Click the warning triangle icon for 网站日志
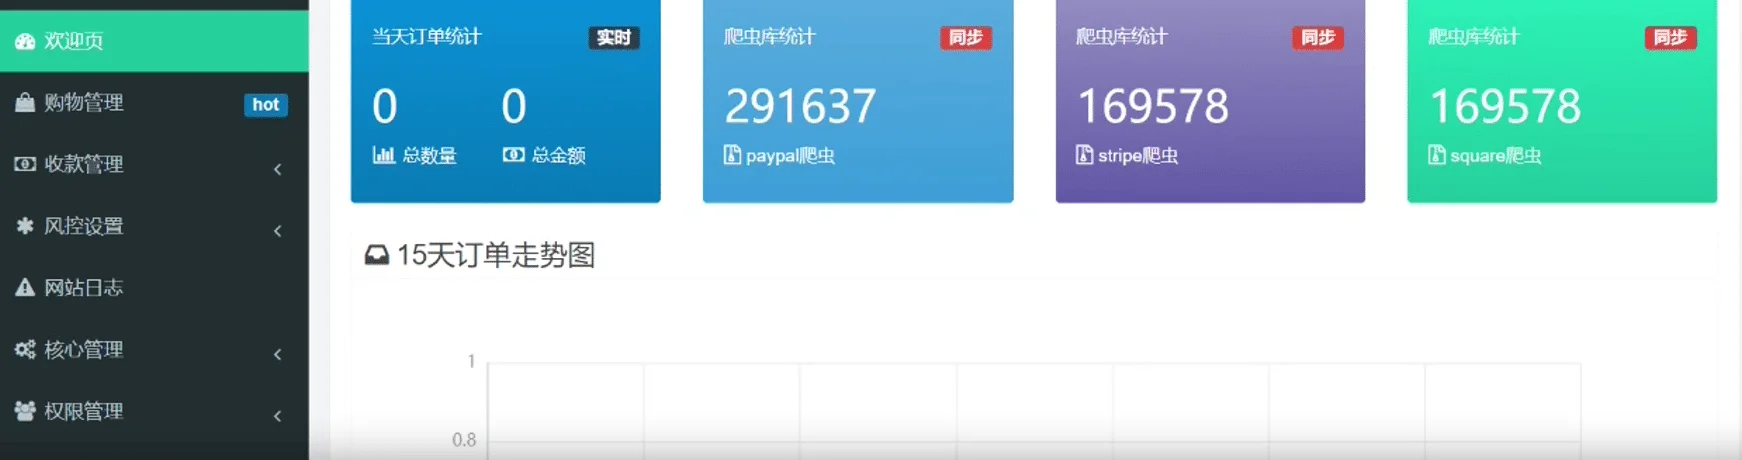1742x460 pixels. 25,288
